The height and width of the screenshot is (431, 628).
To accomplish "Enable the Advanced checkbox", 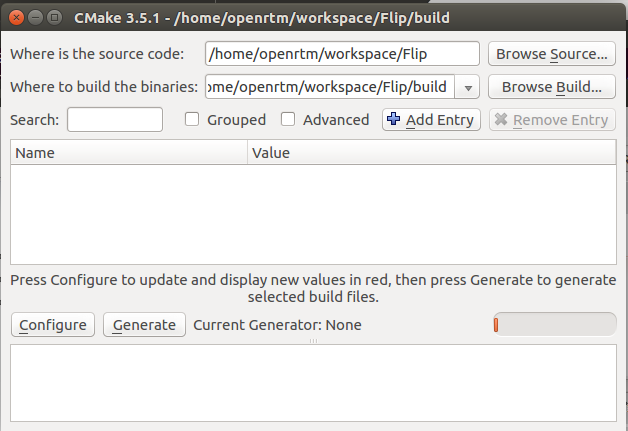I will [288, 119].
